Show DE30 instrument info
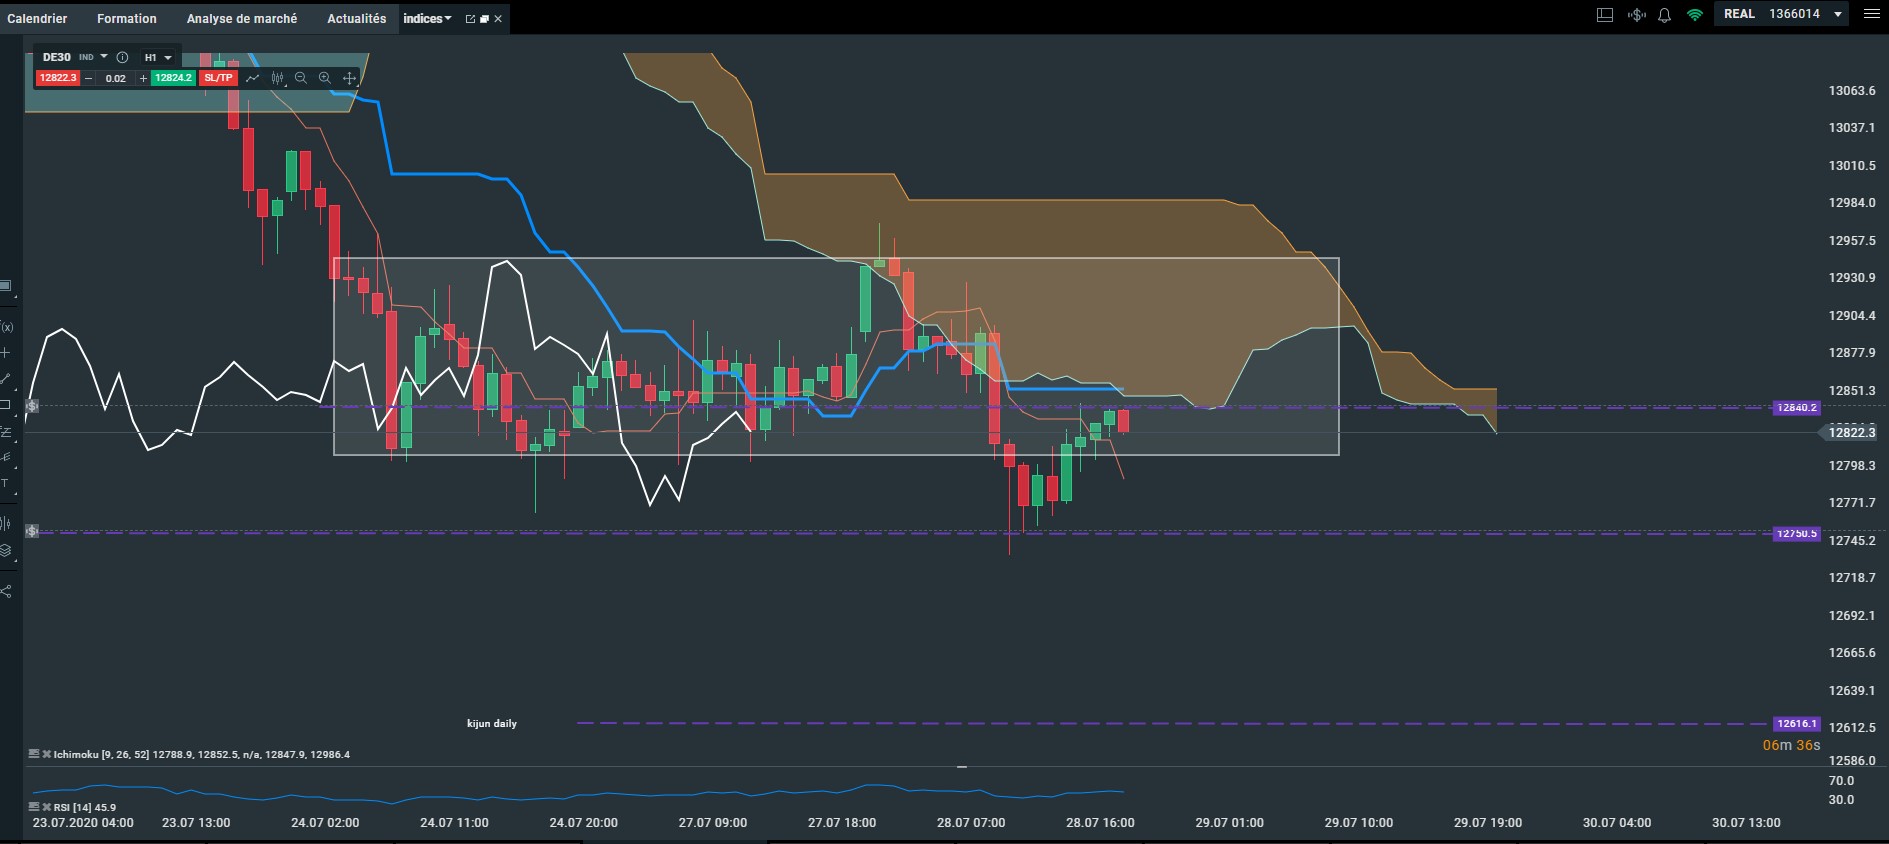The height and width of the screenshot is (844, 1889). (x=122, y=57)
